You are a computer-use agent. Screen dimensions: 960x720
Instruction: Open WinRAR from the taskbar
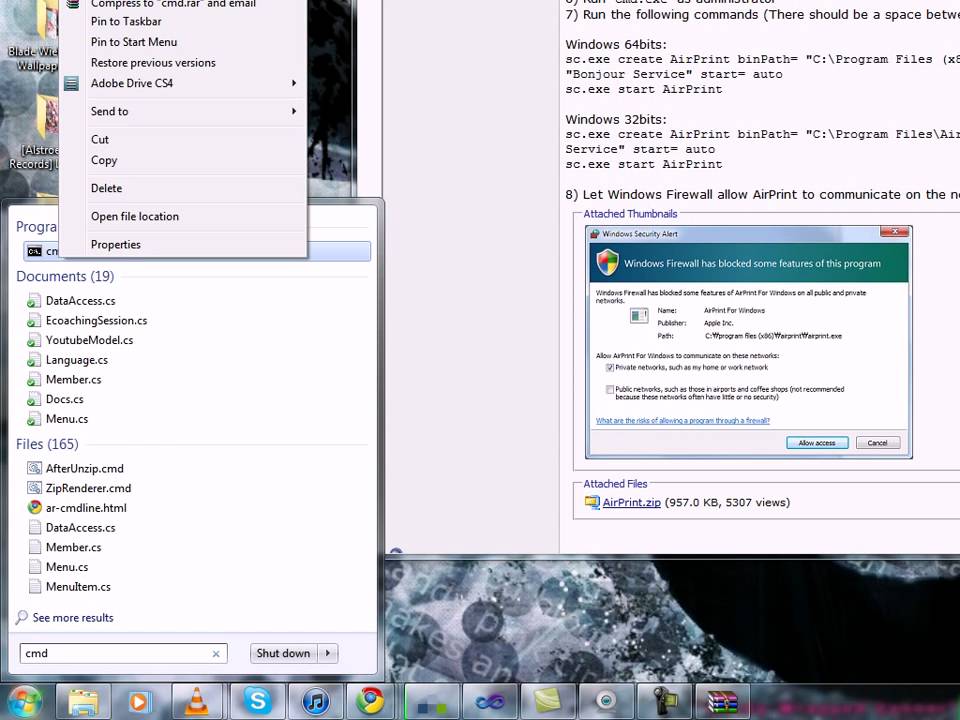tap(722, 701)
